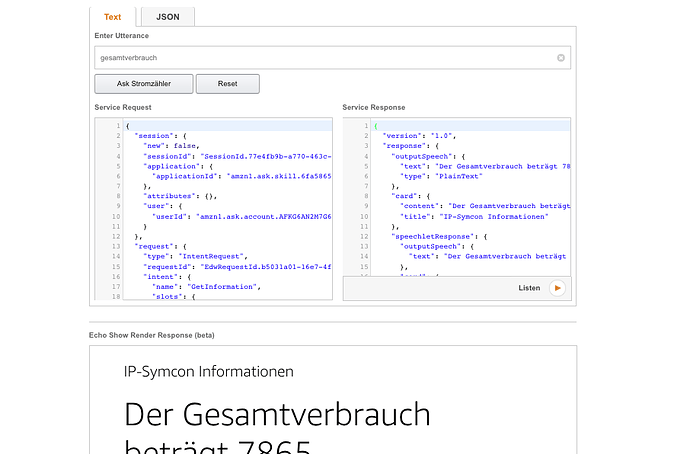Click the "Echo Show Render Response (beta)" label
The height and width of the screenshot is (454, 690).
point(152,335)
